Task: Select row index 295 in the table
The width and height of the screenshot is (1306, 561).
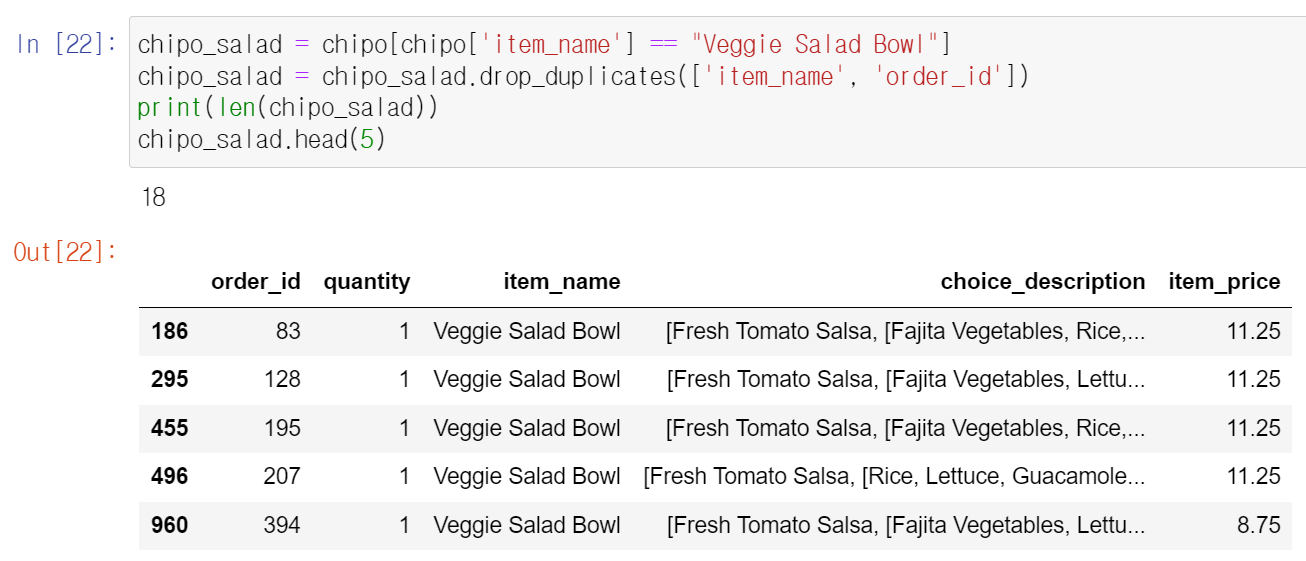Action: (169, 380)
